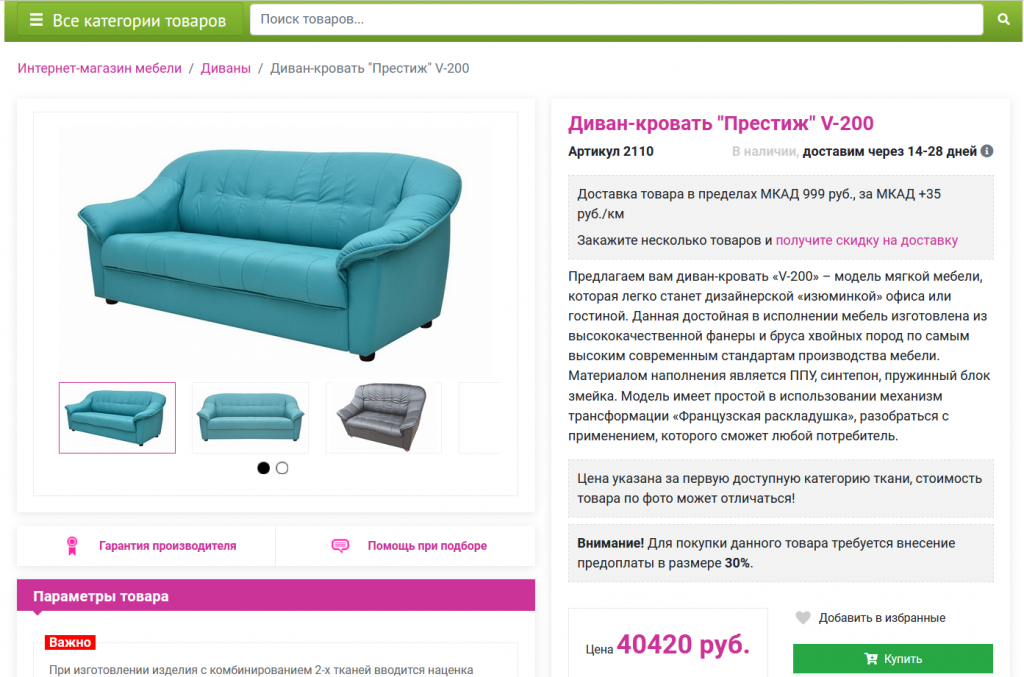Select the first carousel dot
The image size is (1024, 677).
coord(263,468)
